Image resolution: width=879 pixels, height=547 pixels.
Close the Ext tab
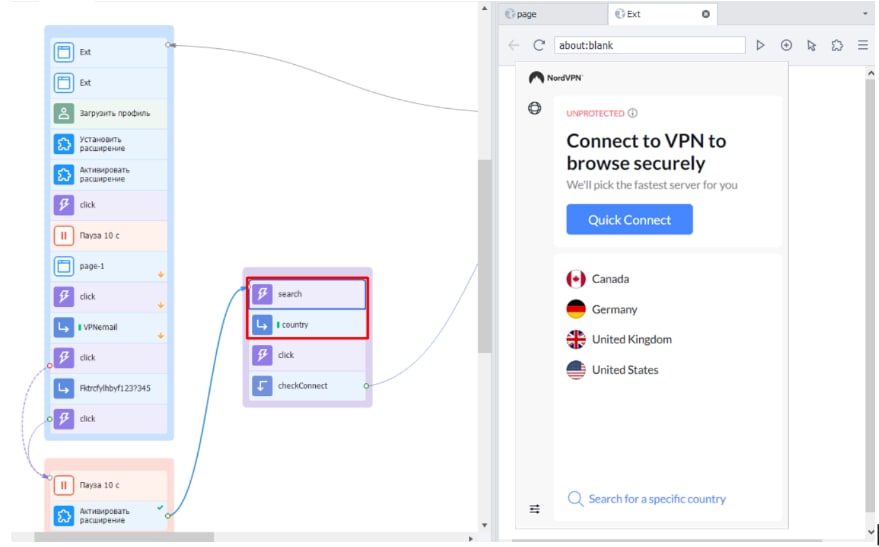pyautogui.click(x=705, y=14)
